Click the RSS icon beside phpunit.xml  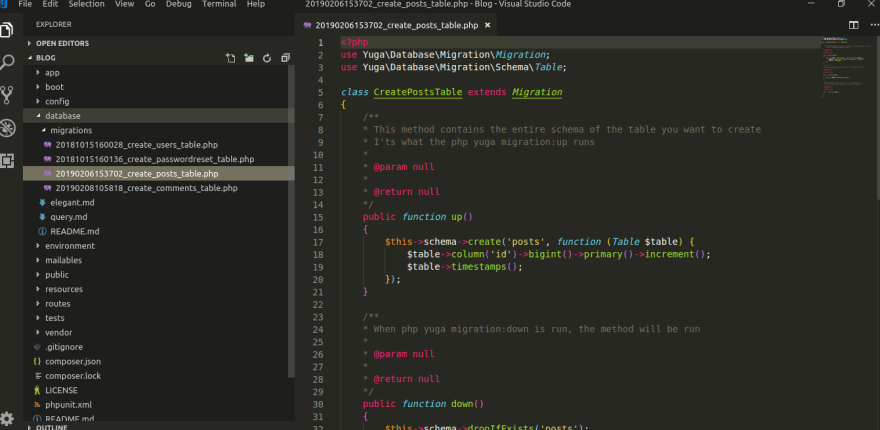click(x=38, y=405)
